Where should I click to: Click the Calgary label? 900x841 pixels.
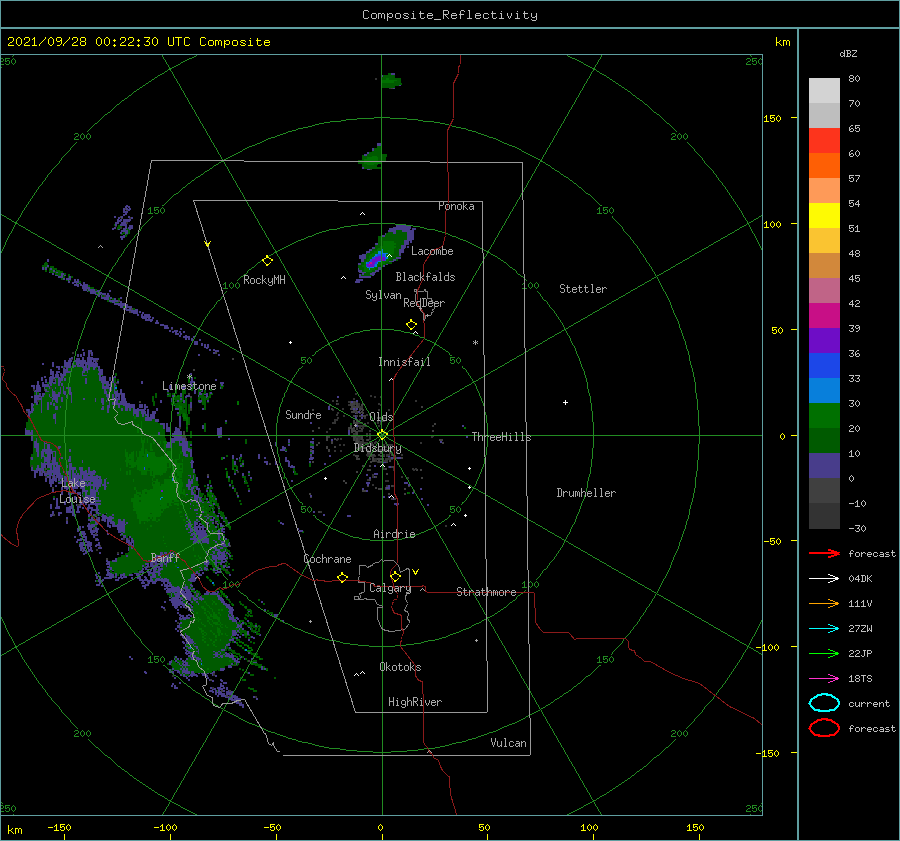tap(390, 588)
